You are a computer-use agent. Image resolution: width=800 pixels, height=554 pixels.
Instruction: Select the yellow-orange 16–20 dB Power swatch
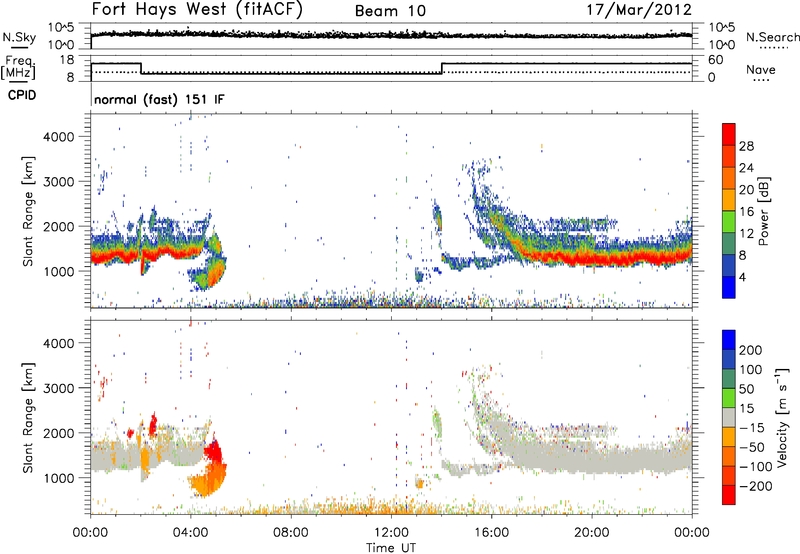729,199
